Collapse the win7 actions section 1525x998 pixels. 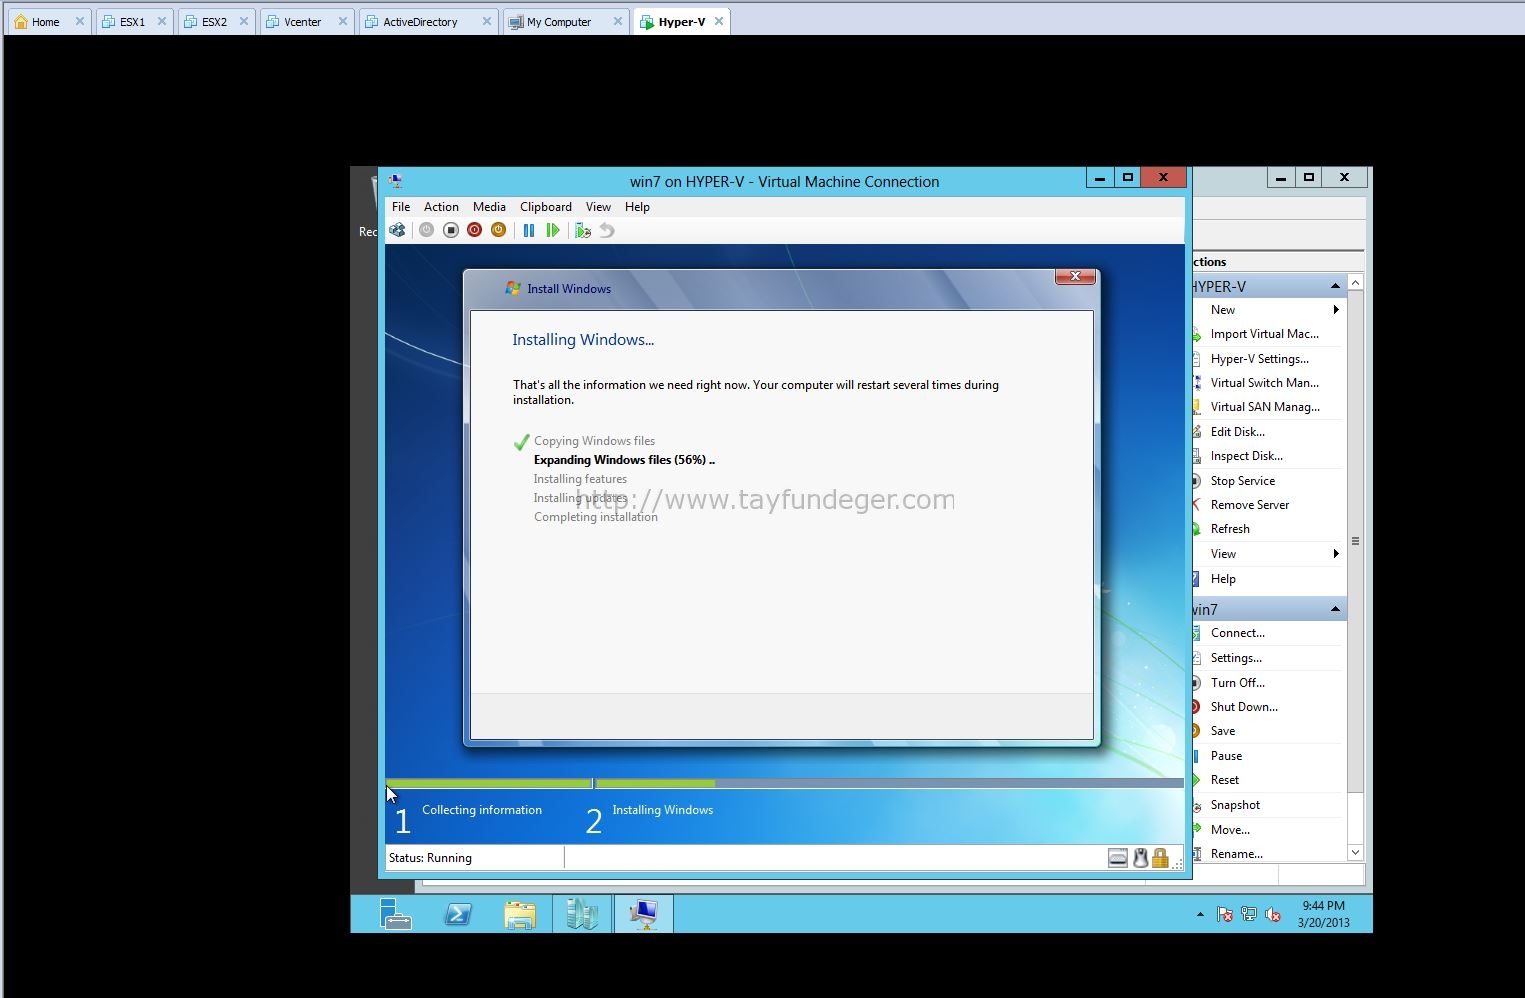pos(1335,609)
